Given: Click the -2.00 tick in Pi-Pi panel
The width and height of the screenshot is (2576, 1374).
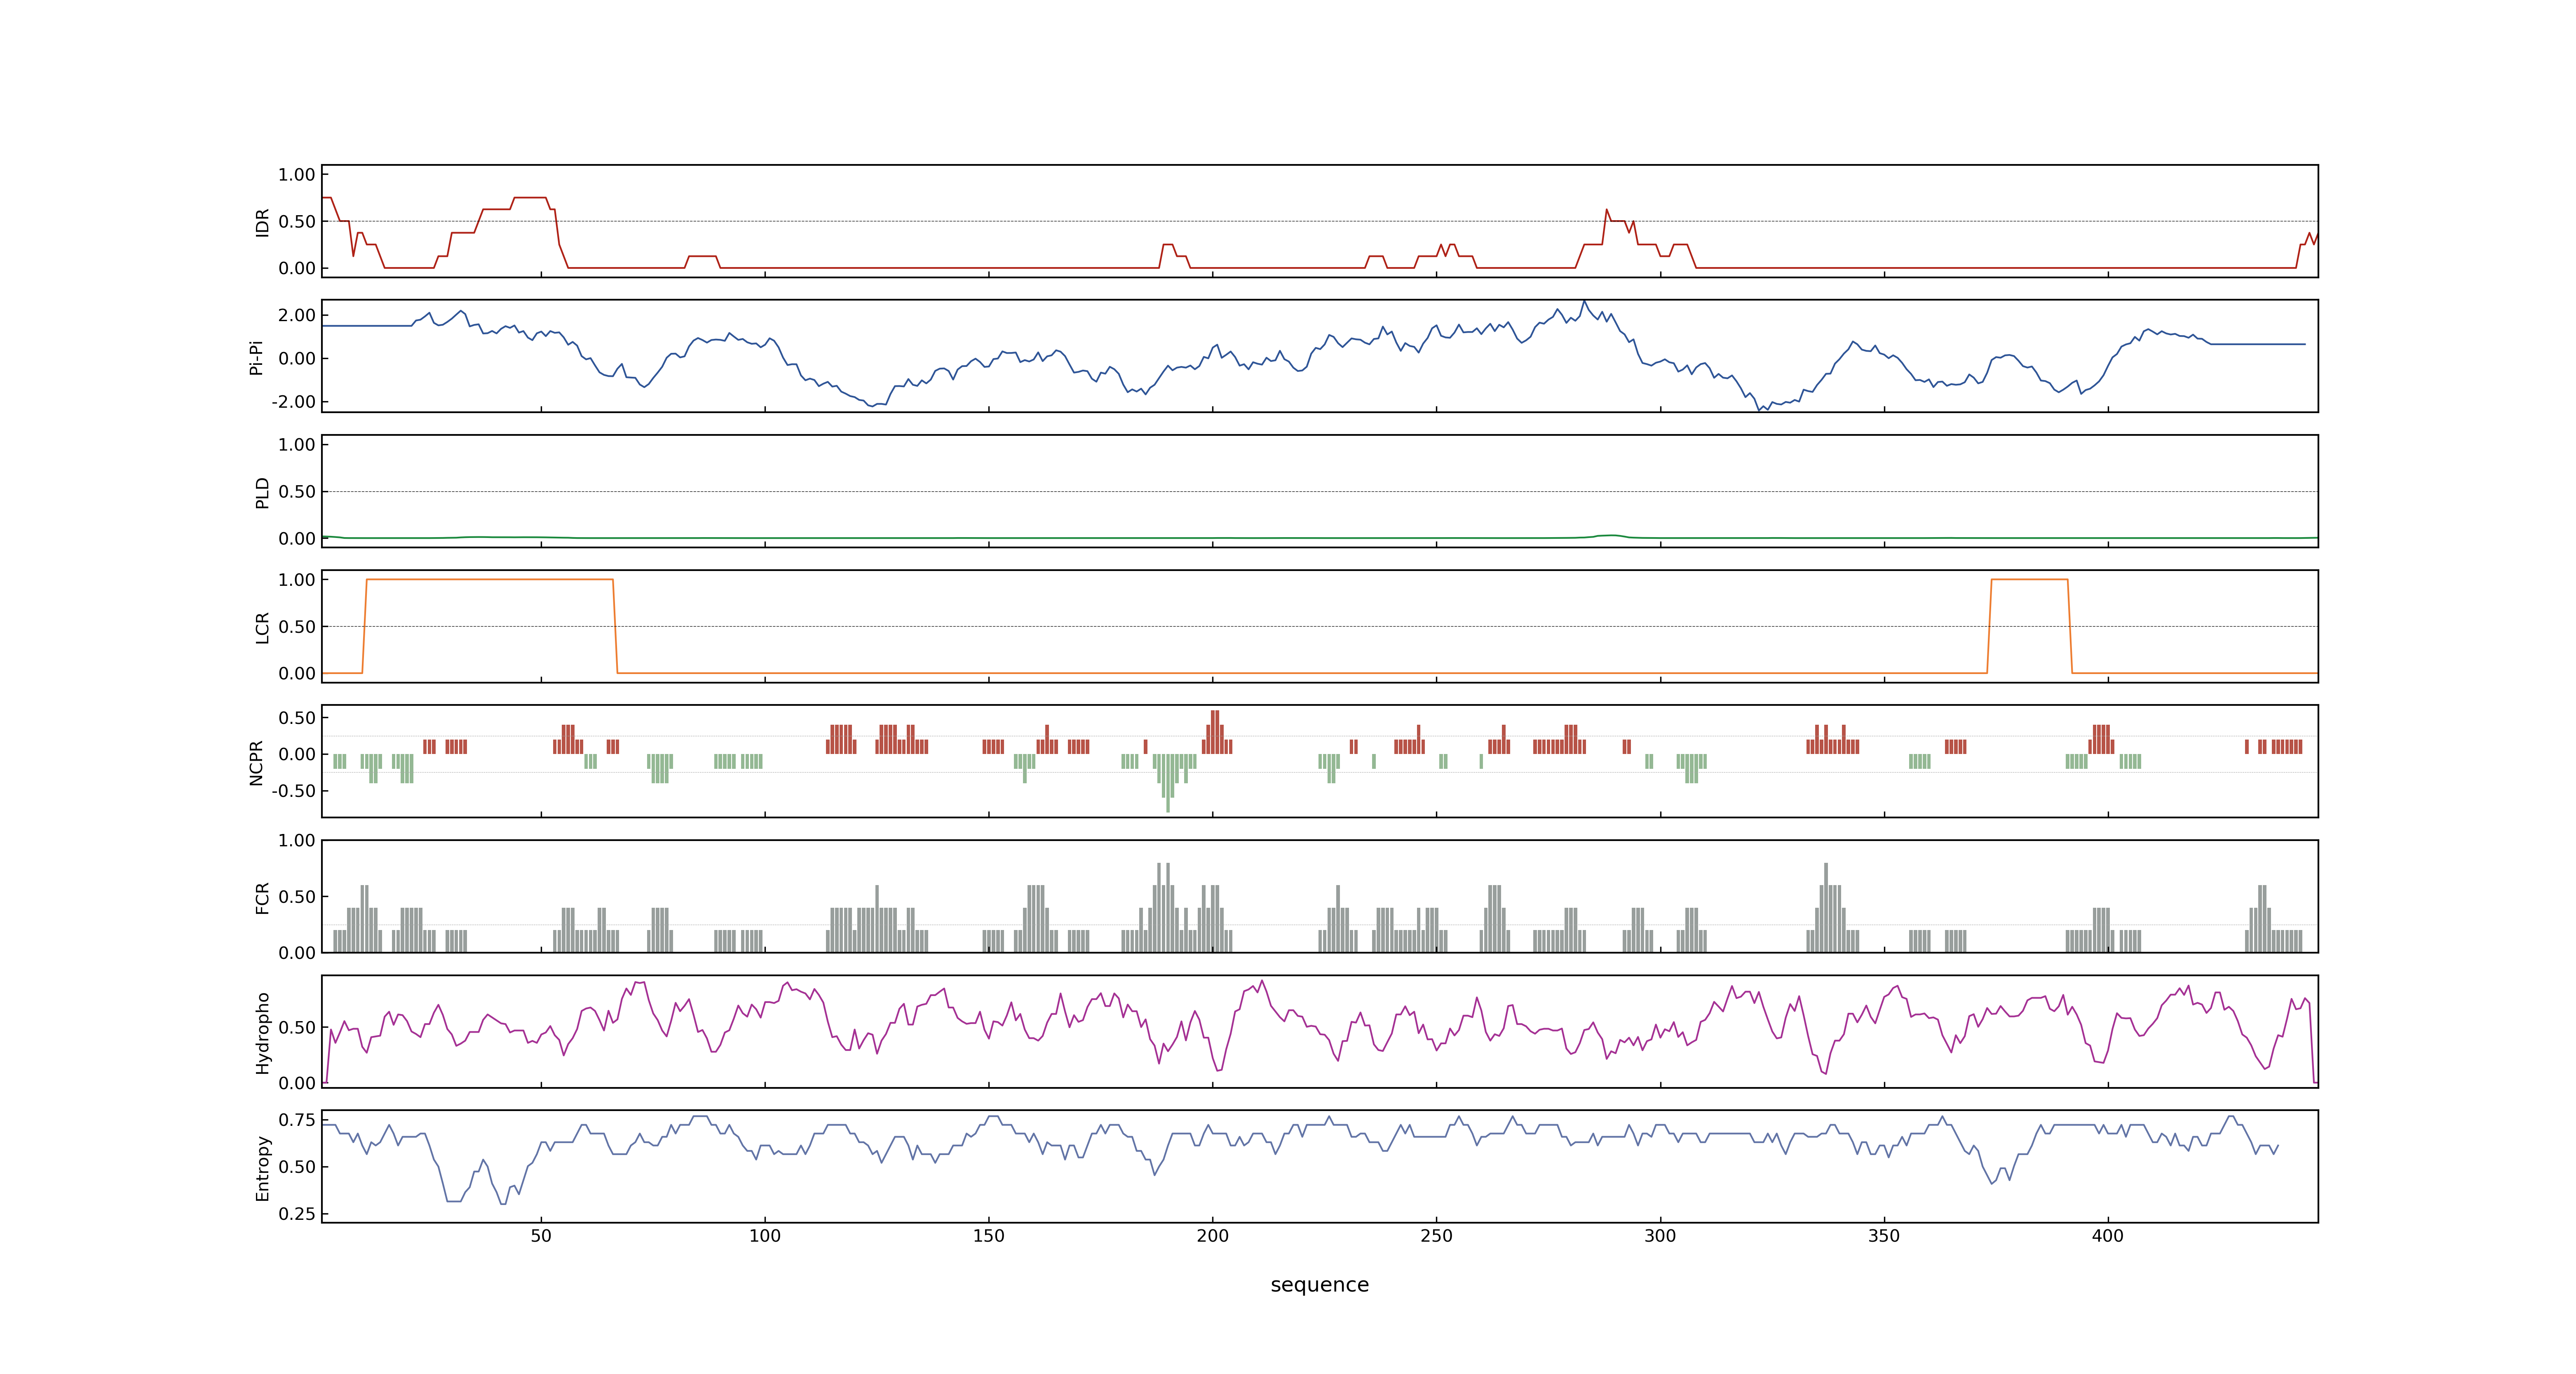Looking at the screenshot, I should [x=293, y=402].
